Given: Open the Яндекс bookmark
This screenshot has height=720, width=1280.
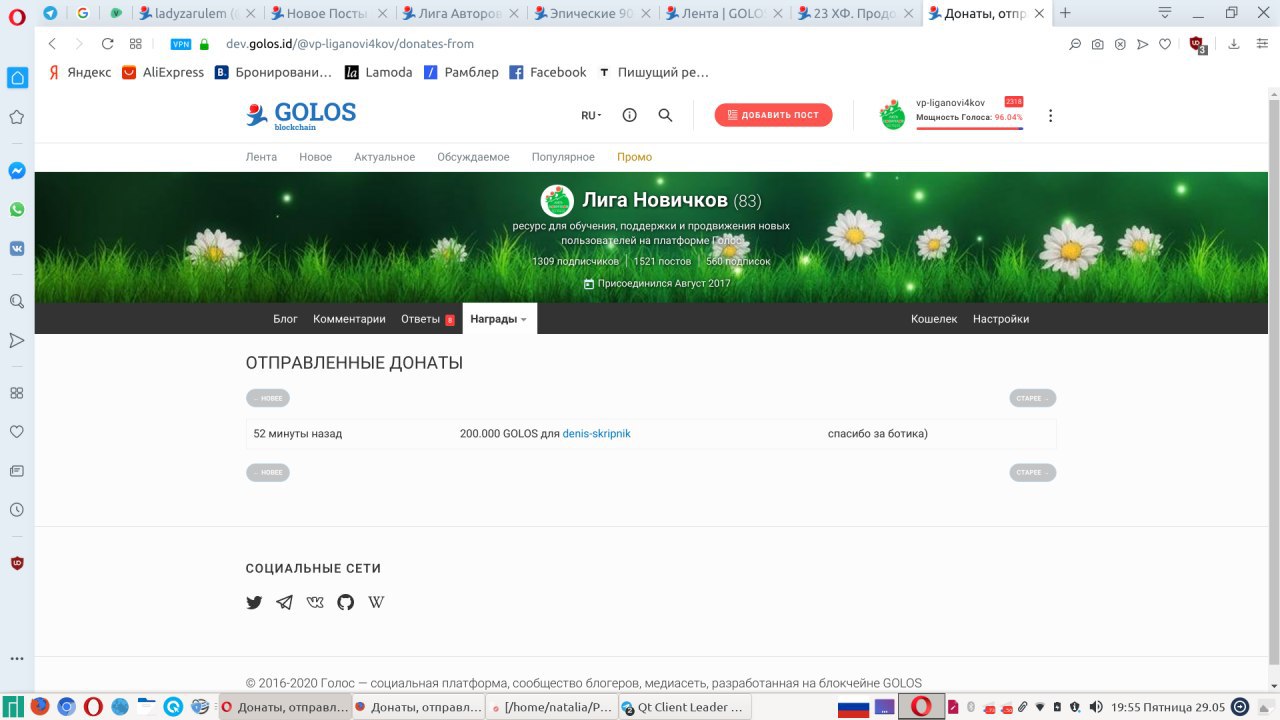Looking at the screenshot, I should pos(81,72).
